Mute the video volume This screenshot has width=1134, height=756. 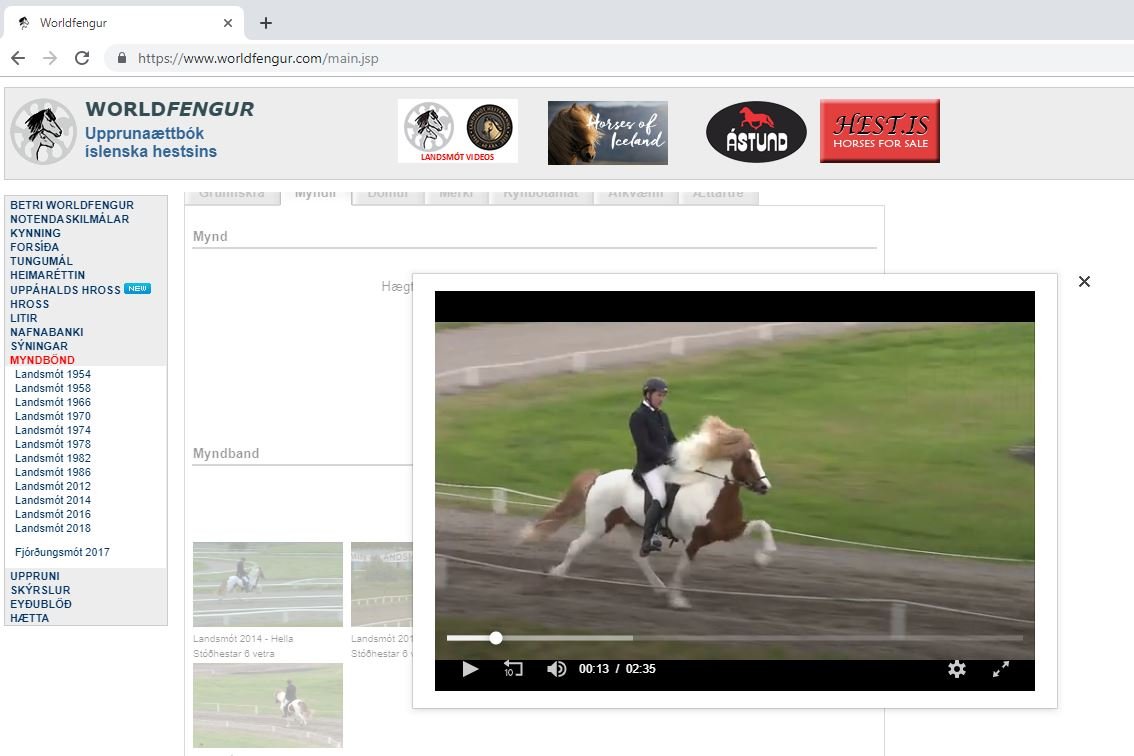pyautogui.click(x=557, y=669)
